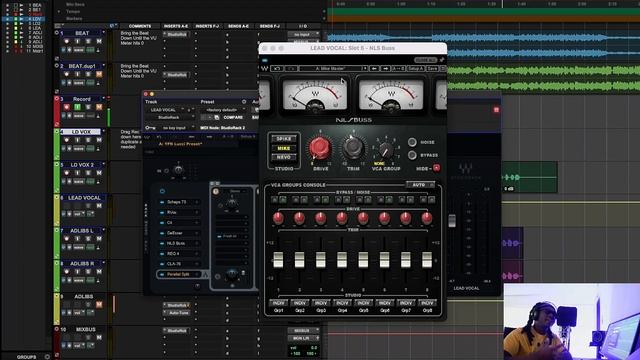The height and width of the screenshot is (360, 640).
Task: Toggle green input monitor on Record track
Action: pos(77,107)
